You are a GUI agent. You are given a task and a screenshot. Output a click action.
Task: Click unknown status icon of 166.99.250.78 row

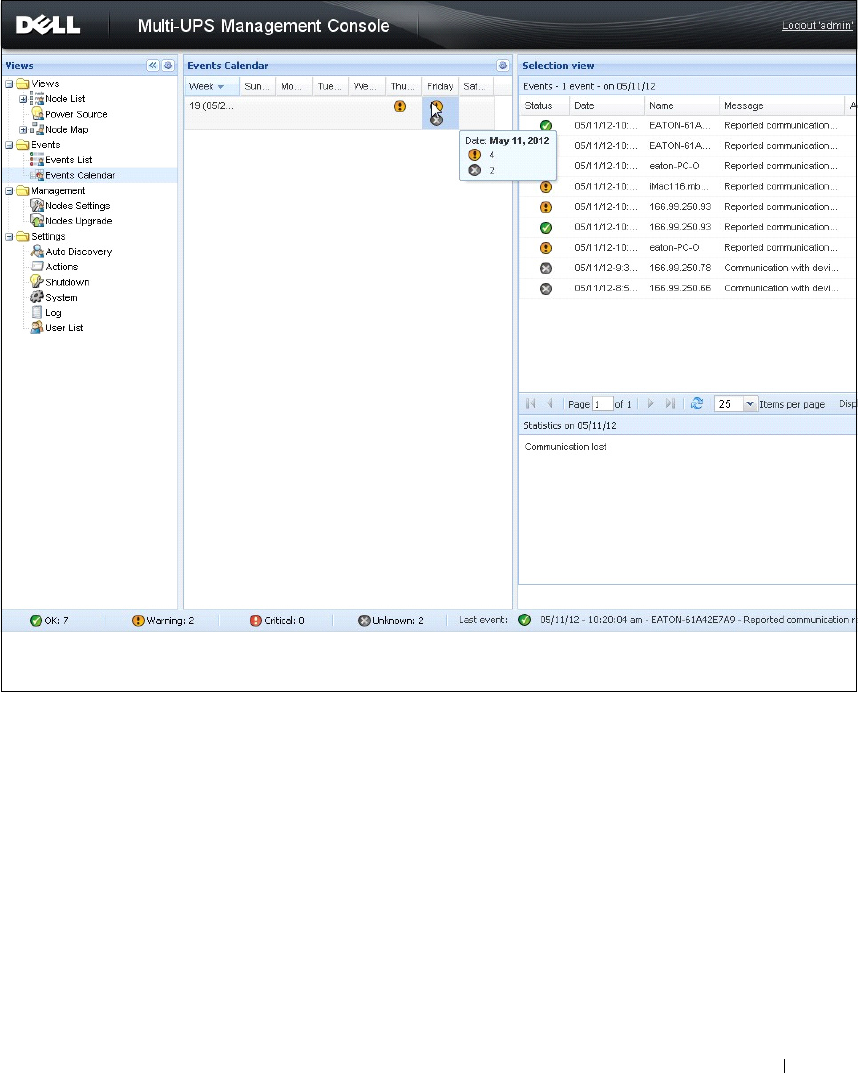[x=546, y=268]
